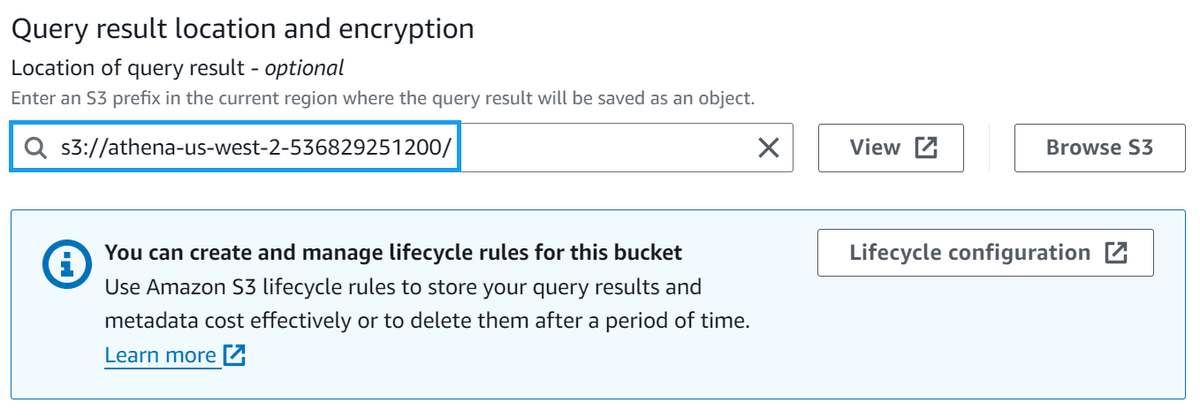Click the external-link icon on the View button
The width and height of the screenshot is (1200, 418).
(927, 148)
